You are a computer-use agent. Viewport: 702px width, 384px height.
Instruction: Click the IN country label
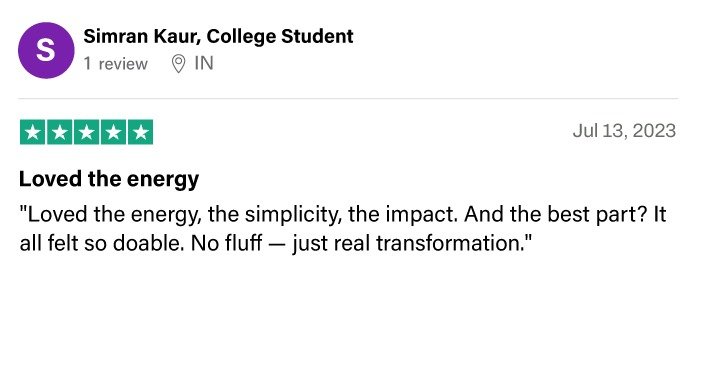click(x=204, y=64)
